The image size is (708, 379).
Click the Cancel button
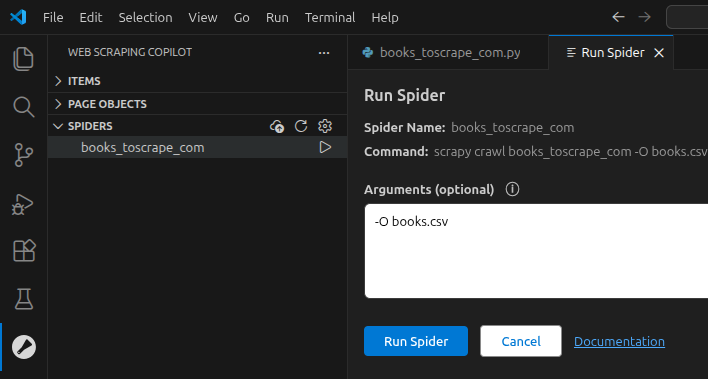(x=521, y=341)
